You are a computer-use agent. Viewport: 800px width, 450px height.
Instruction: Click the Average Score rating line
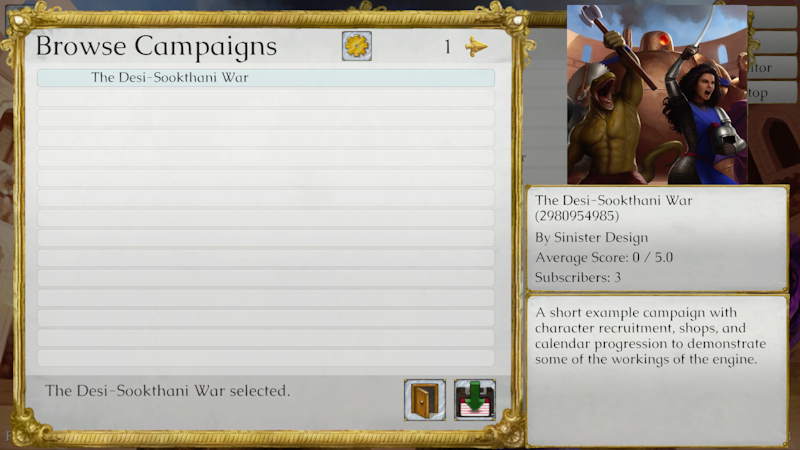604,257
